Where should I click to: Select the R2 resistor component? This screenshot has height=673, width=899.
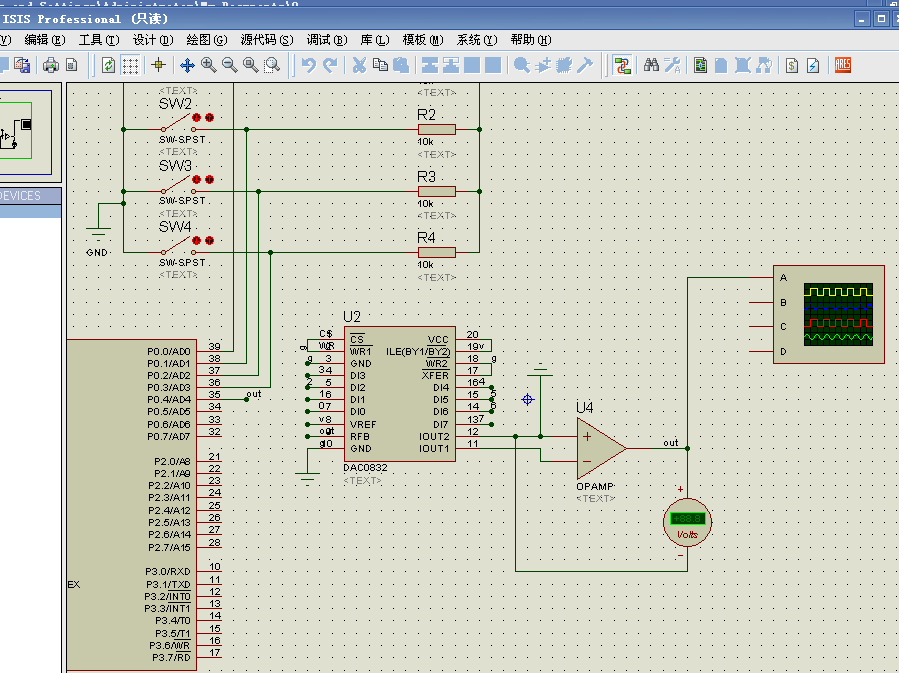437,130
